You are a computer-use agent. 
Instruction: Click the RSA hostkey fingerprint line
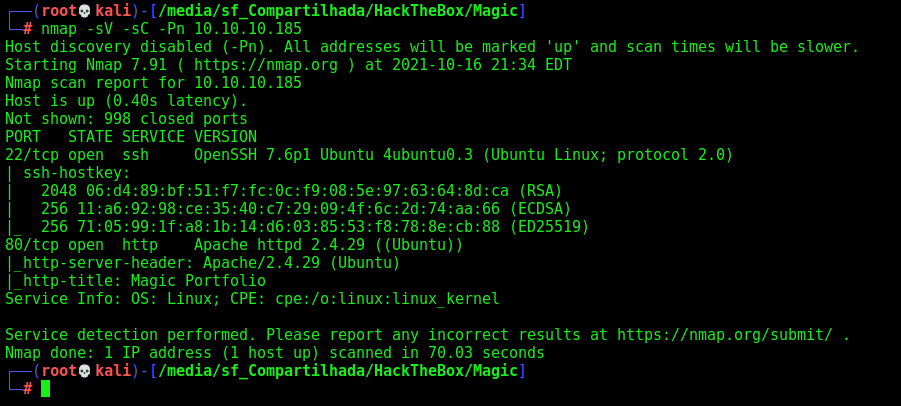(x=284, y=191)
